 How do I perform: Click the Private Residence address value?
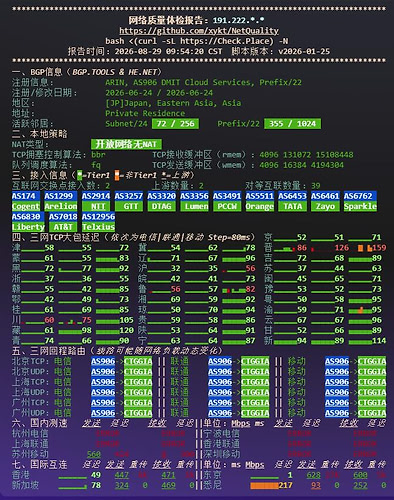click(x=145, y=113)
